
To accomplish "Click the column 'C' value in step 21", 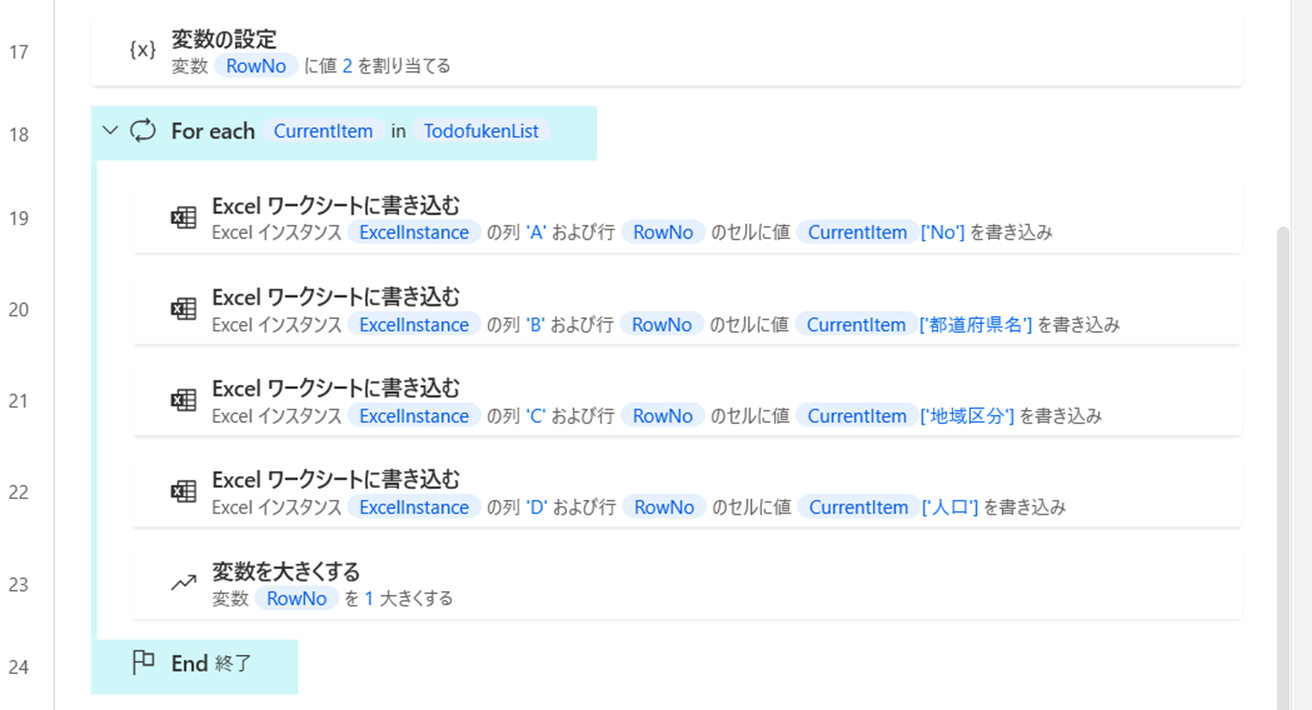I will tap(534, 416).
